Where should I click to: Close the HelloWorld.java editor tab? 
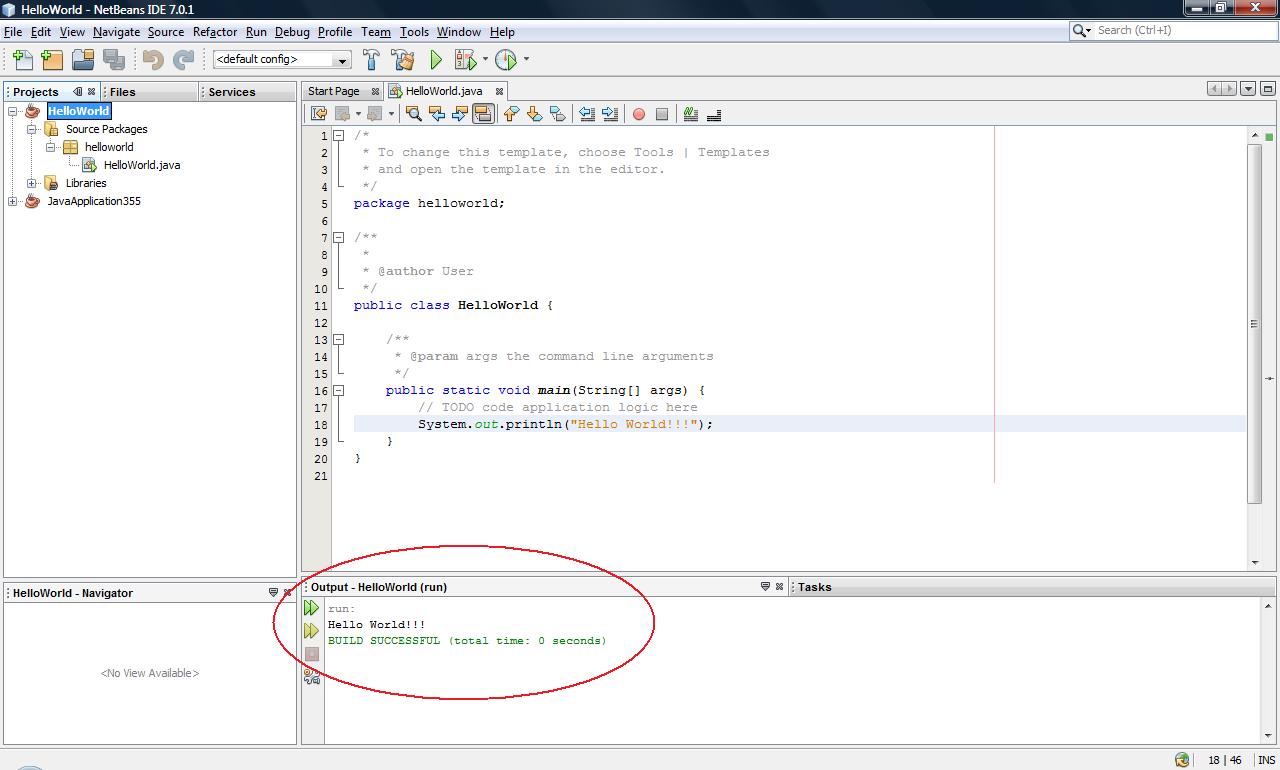[499, 91]
